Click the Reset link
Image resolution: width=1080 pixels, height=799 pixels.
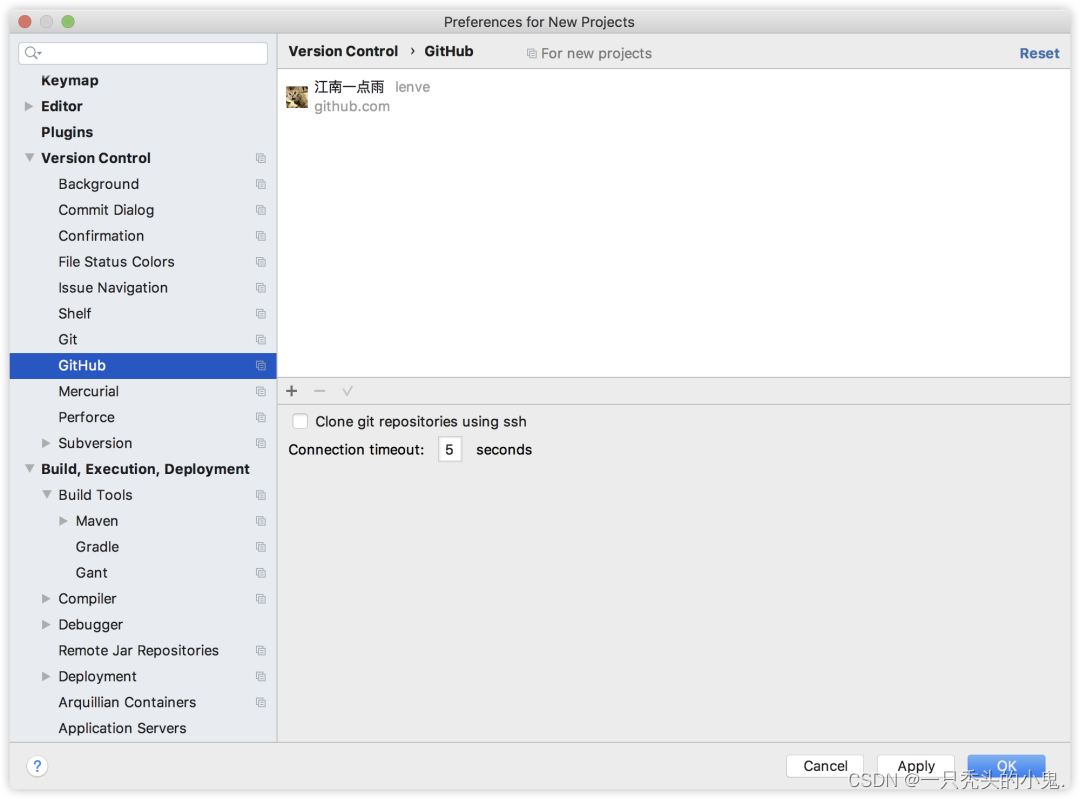[x=1039, y=54]
